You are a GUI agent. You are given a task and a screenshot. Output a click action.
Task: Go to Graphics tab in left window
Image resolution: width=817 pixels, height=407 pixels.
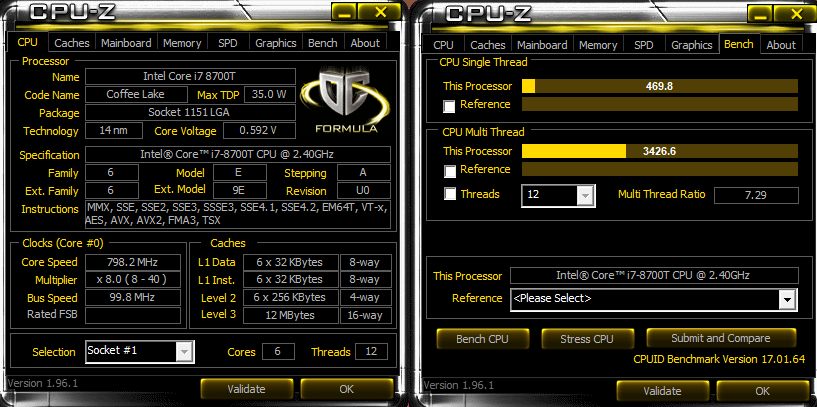tap(276, 43)
